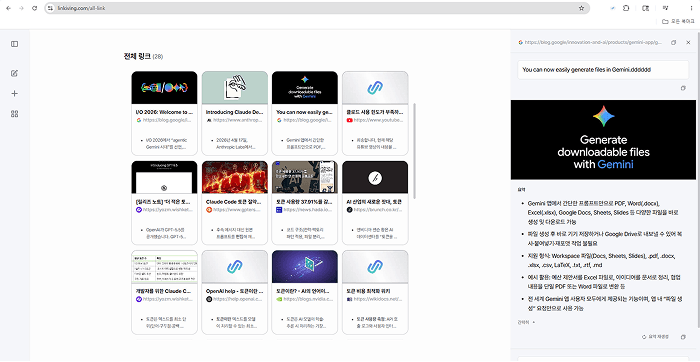Screen dimensions: 700x362
Task: Click the copy icon below the title field
Action: [683, 88]
